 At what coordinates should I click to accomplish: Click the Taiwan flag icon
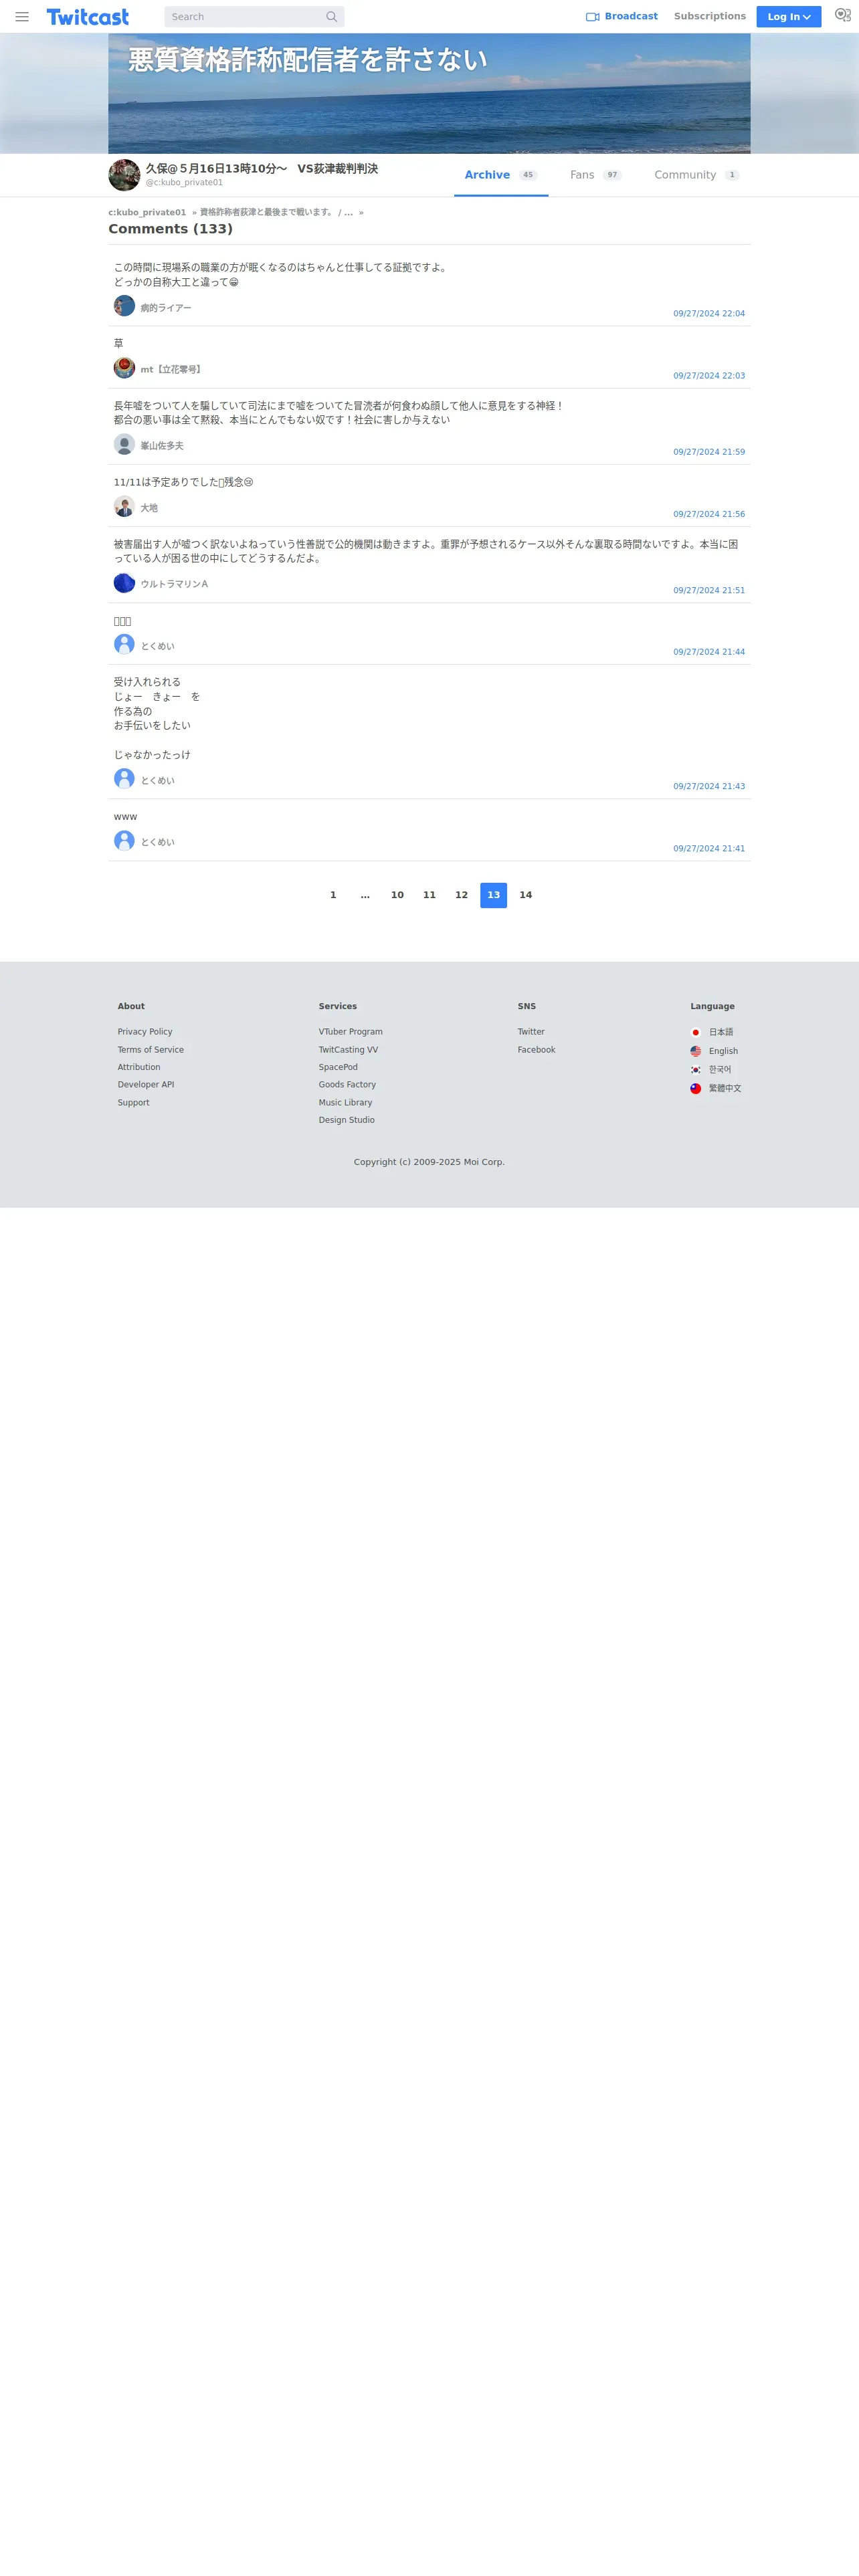pyautogui.click(x=695, y=1088)
